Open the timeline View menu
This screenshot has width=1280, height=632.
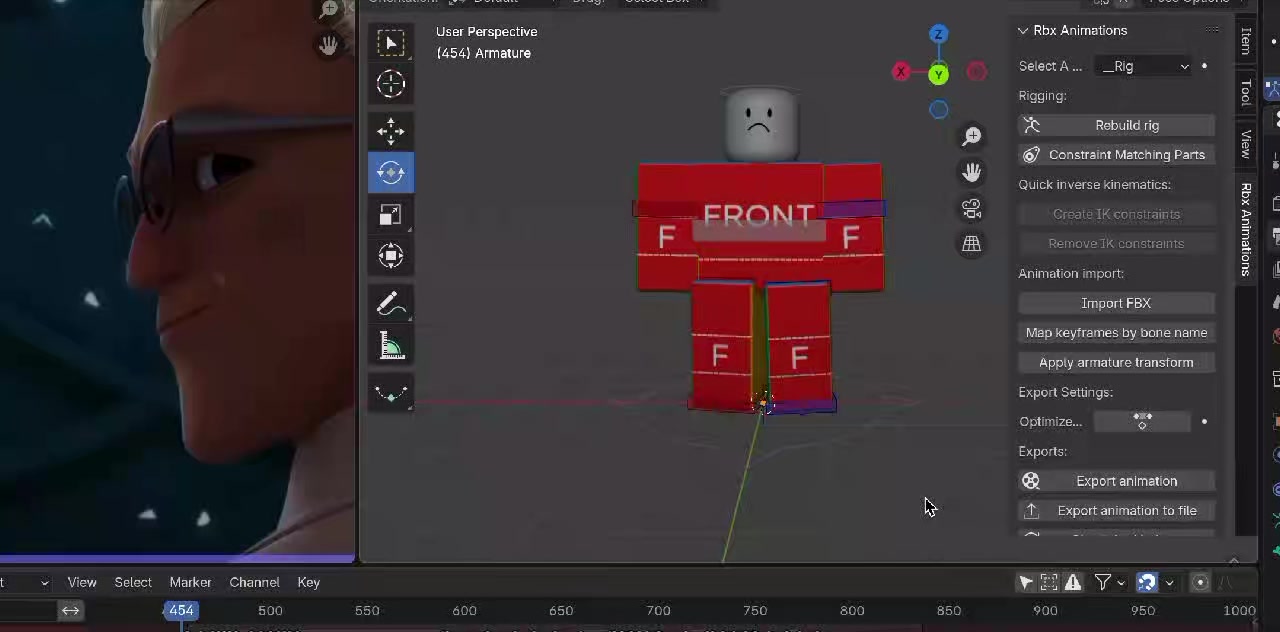click(82, 582)
